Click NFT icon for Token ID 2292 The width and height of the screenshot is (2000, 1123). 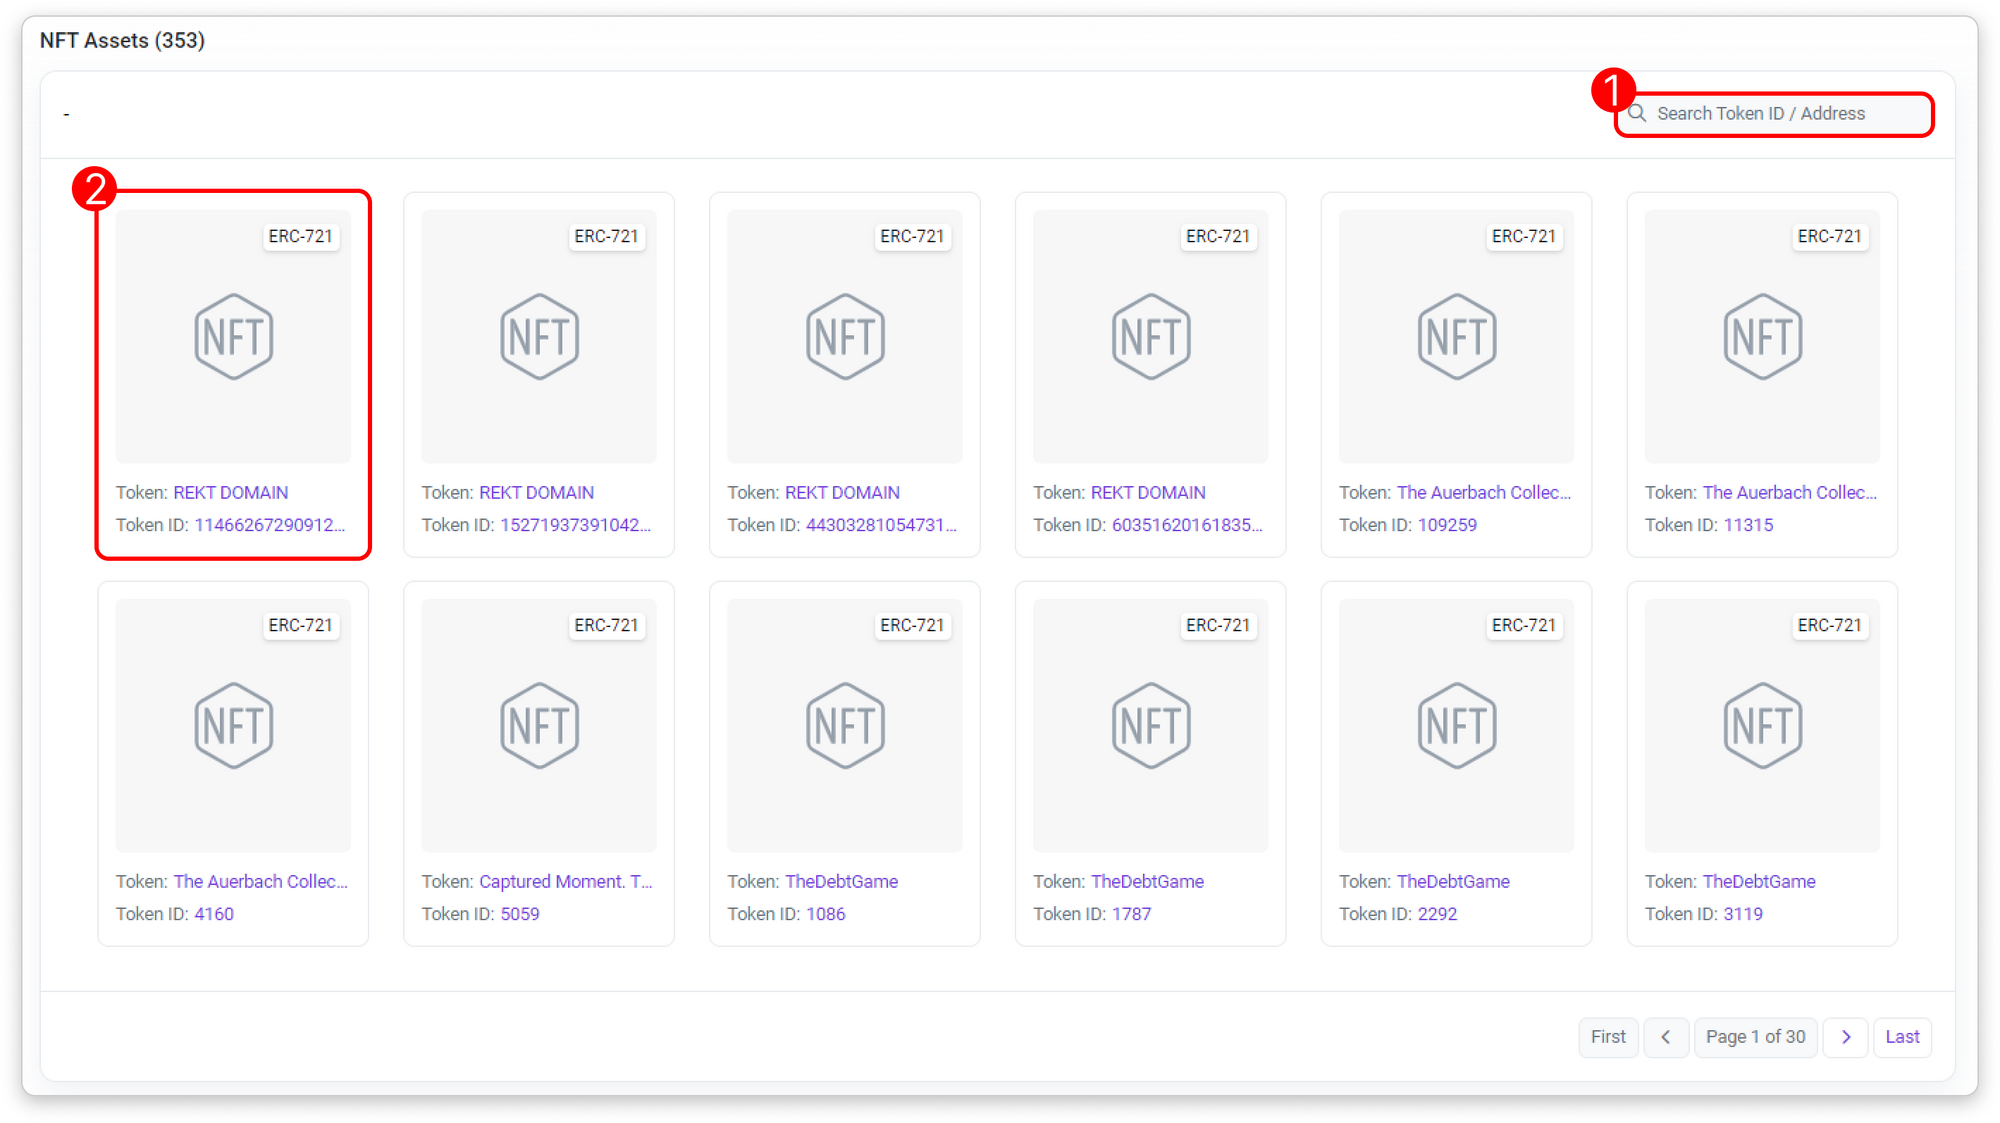[x=1456, y=726]
